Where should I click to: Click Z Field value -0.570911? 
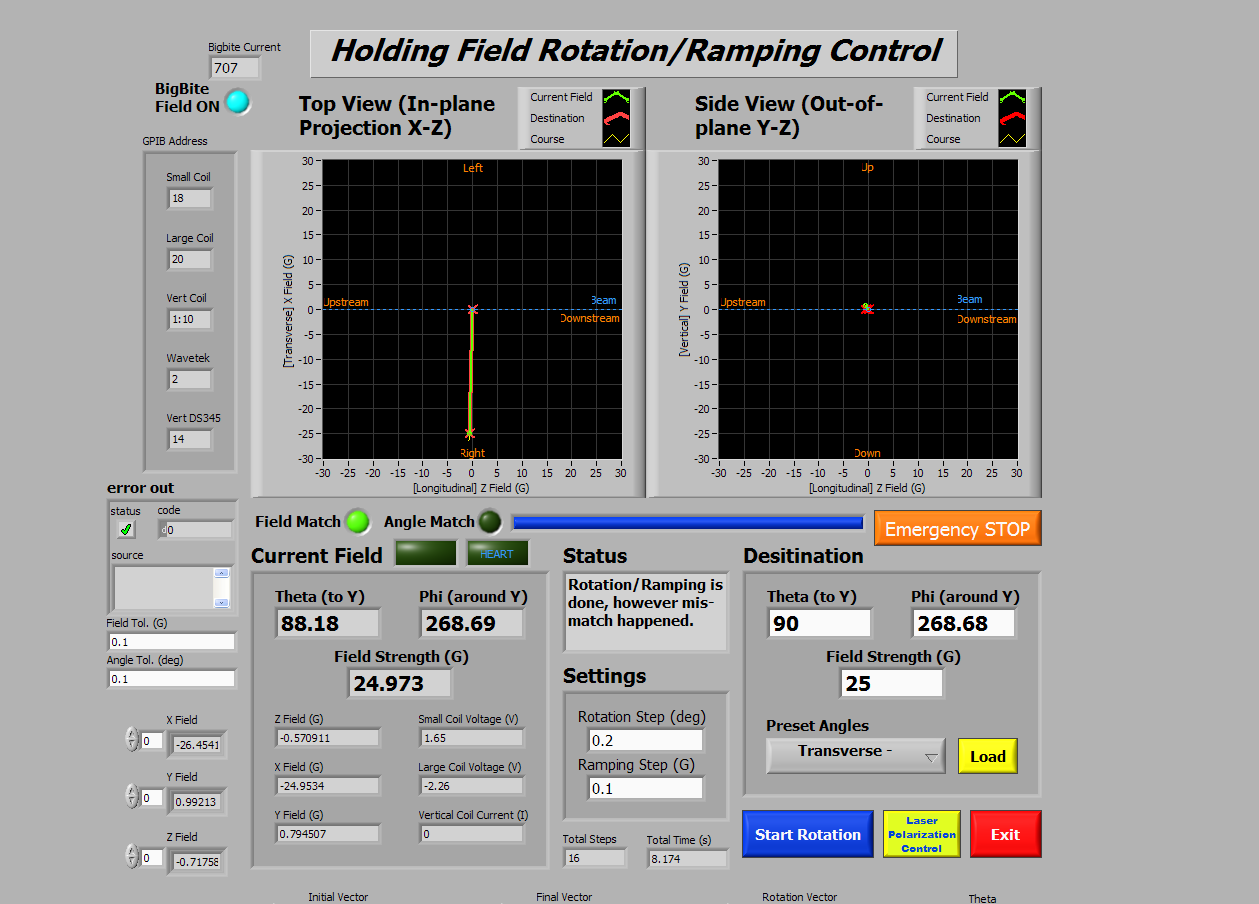[x=328, y=738]
